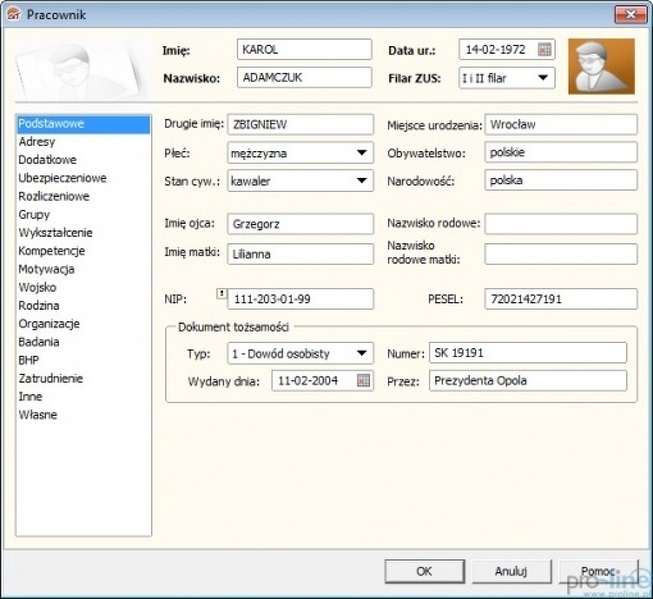The width and height of the screenshot is (653, 599).
Task: Select the BHP category
Action: coord(29,360)
